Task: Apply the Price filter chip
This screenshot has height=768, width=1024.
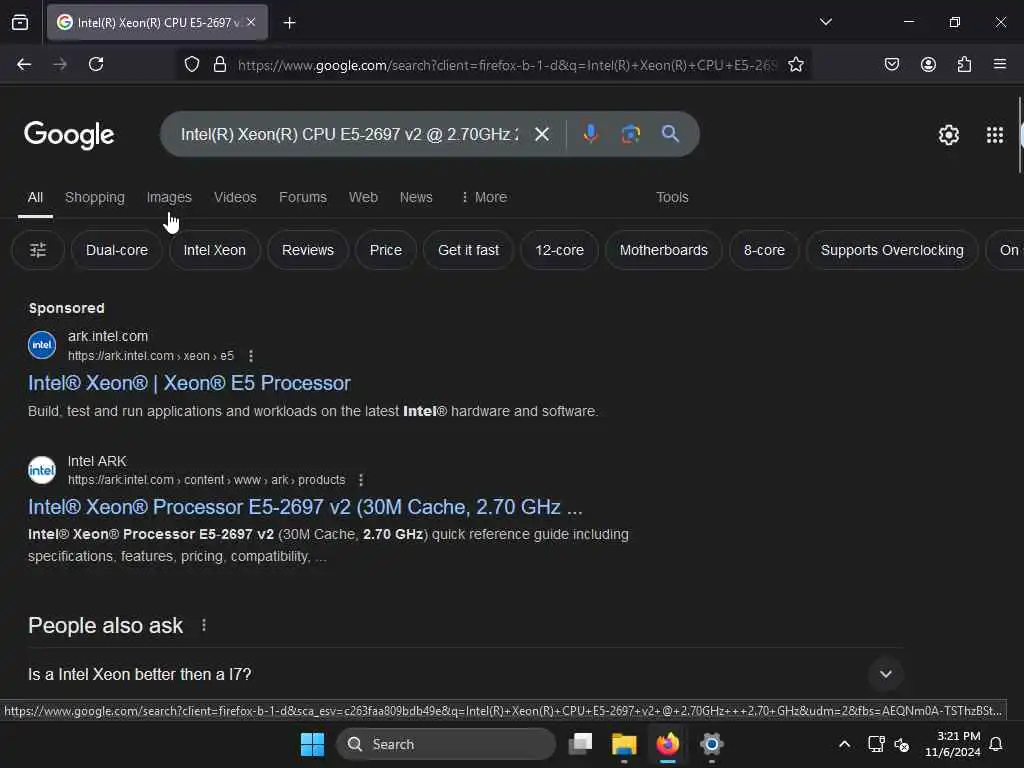Action: click(386, 250)
